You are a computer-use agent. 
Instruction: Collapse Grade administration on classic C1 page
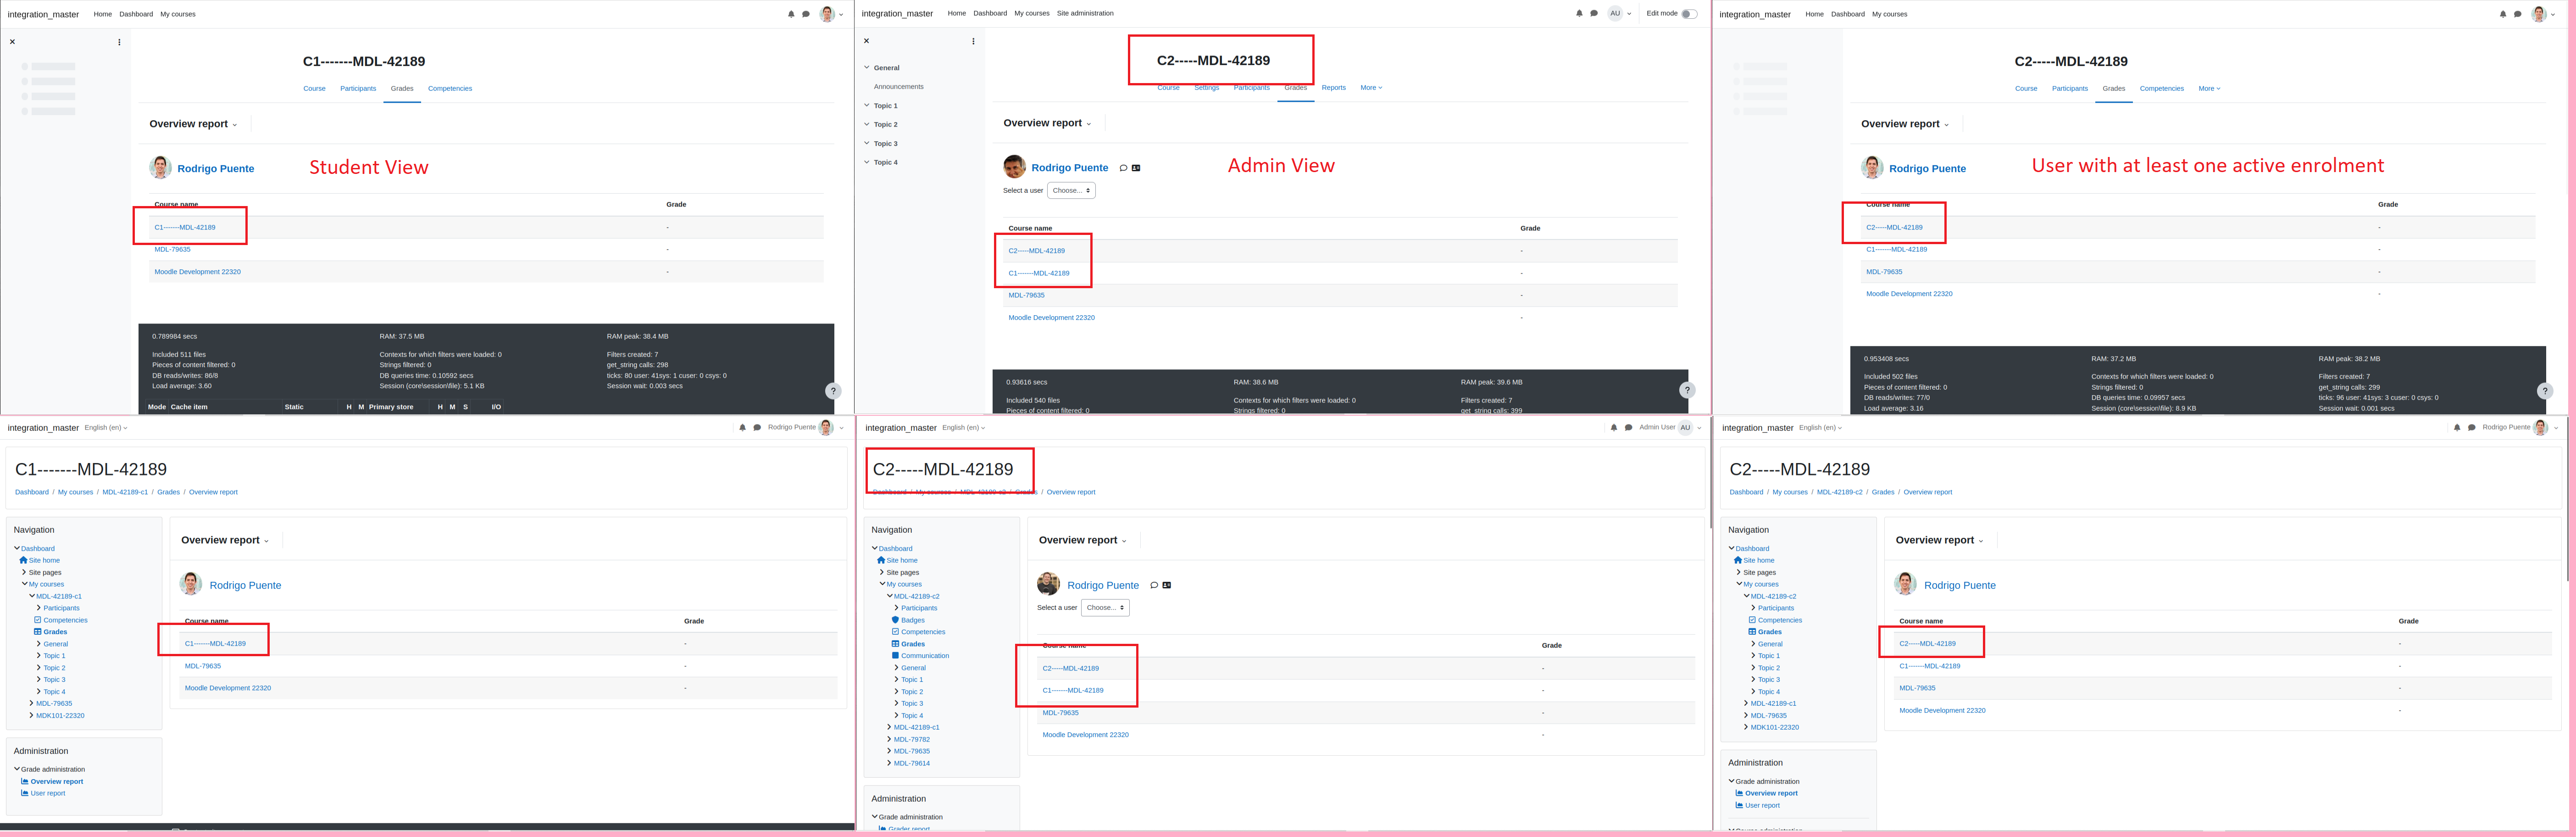[17, 769]
